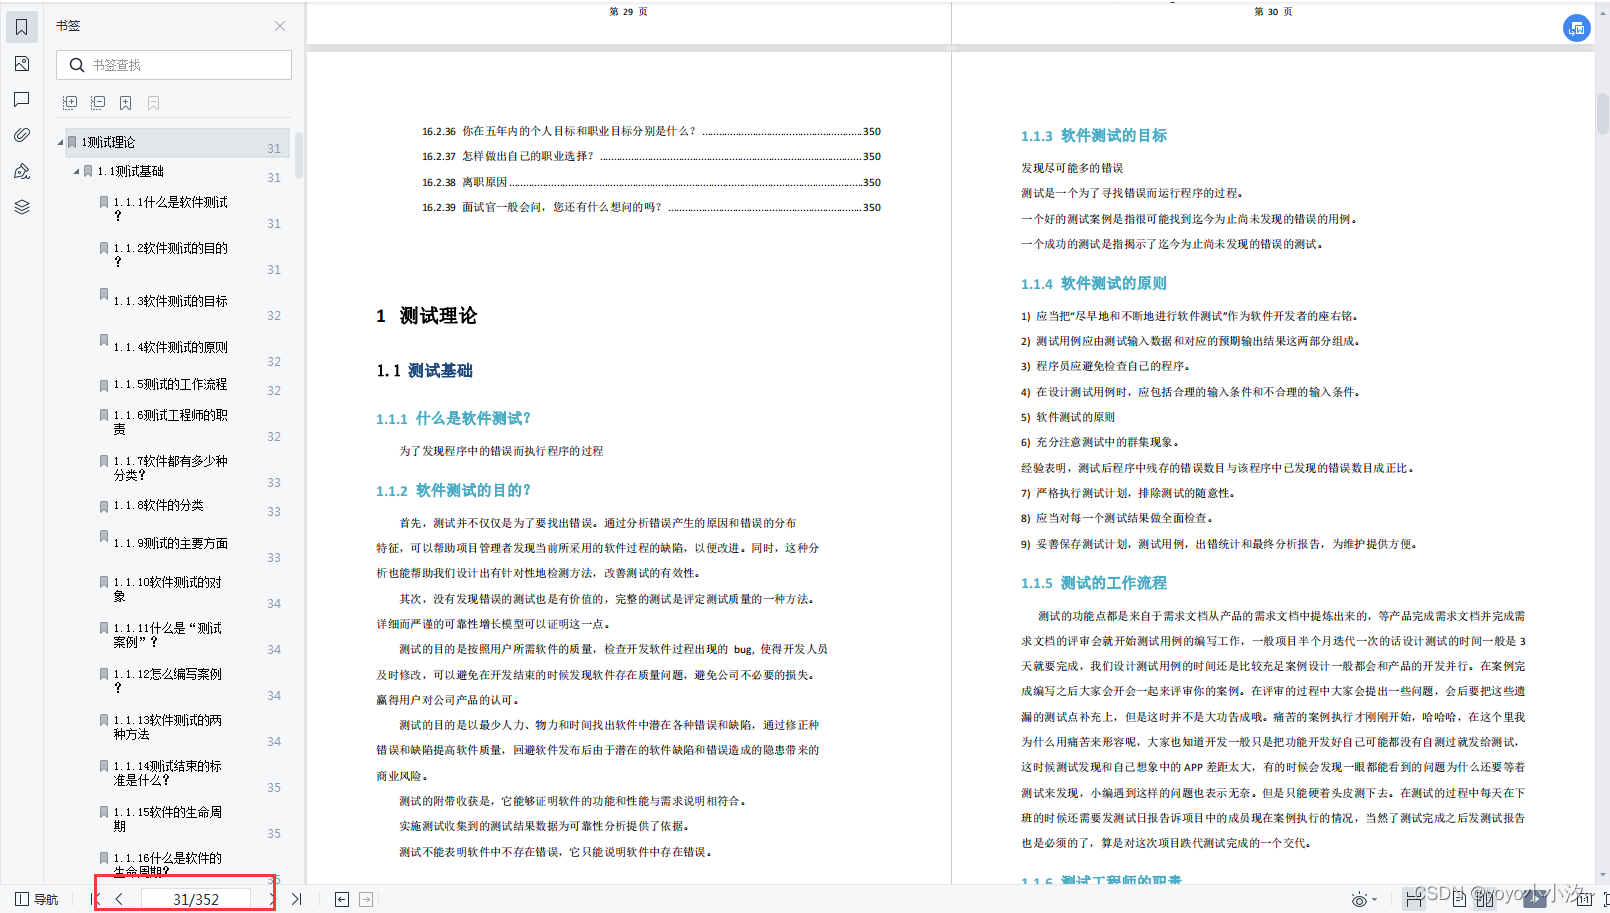Go to previous page arrow
Screen dimensions: 1610x913
[119, 899]
